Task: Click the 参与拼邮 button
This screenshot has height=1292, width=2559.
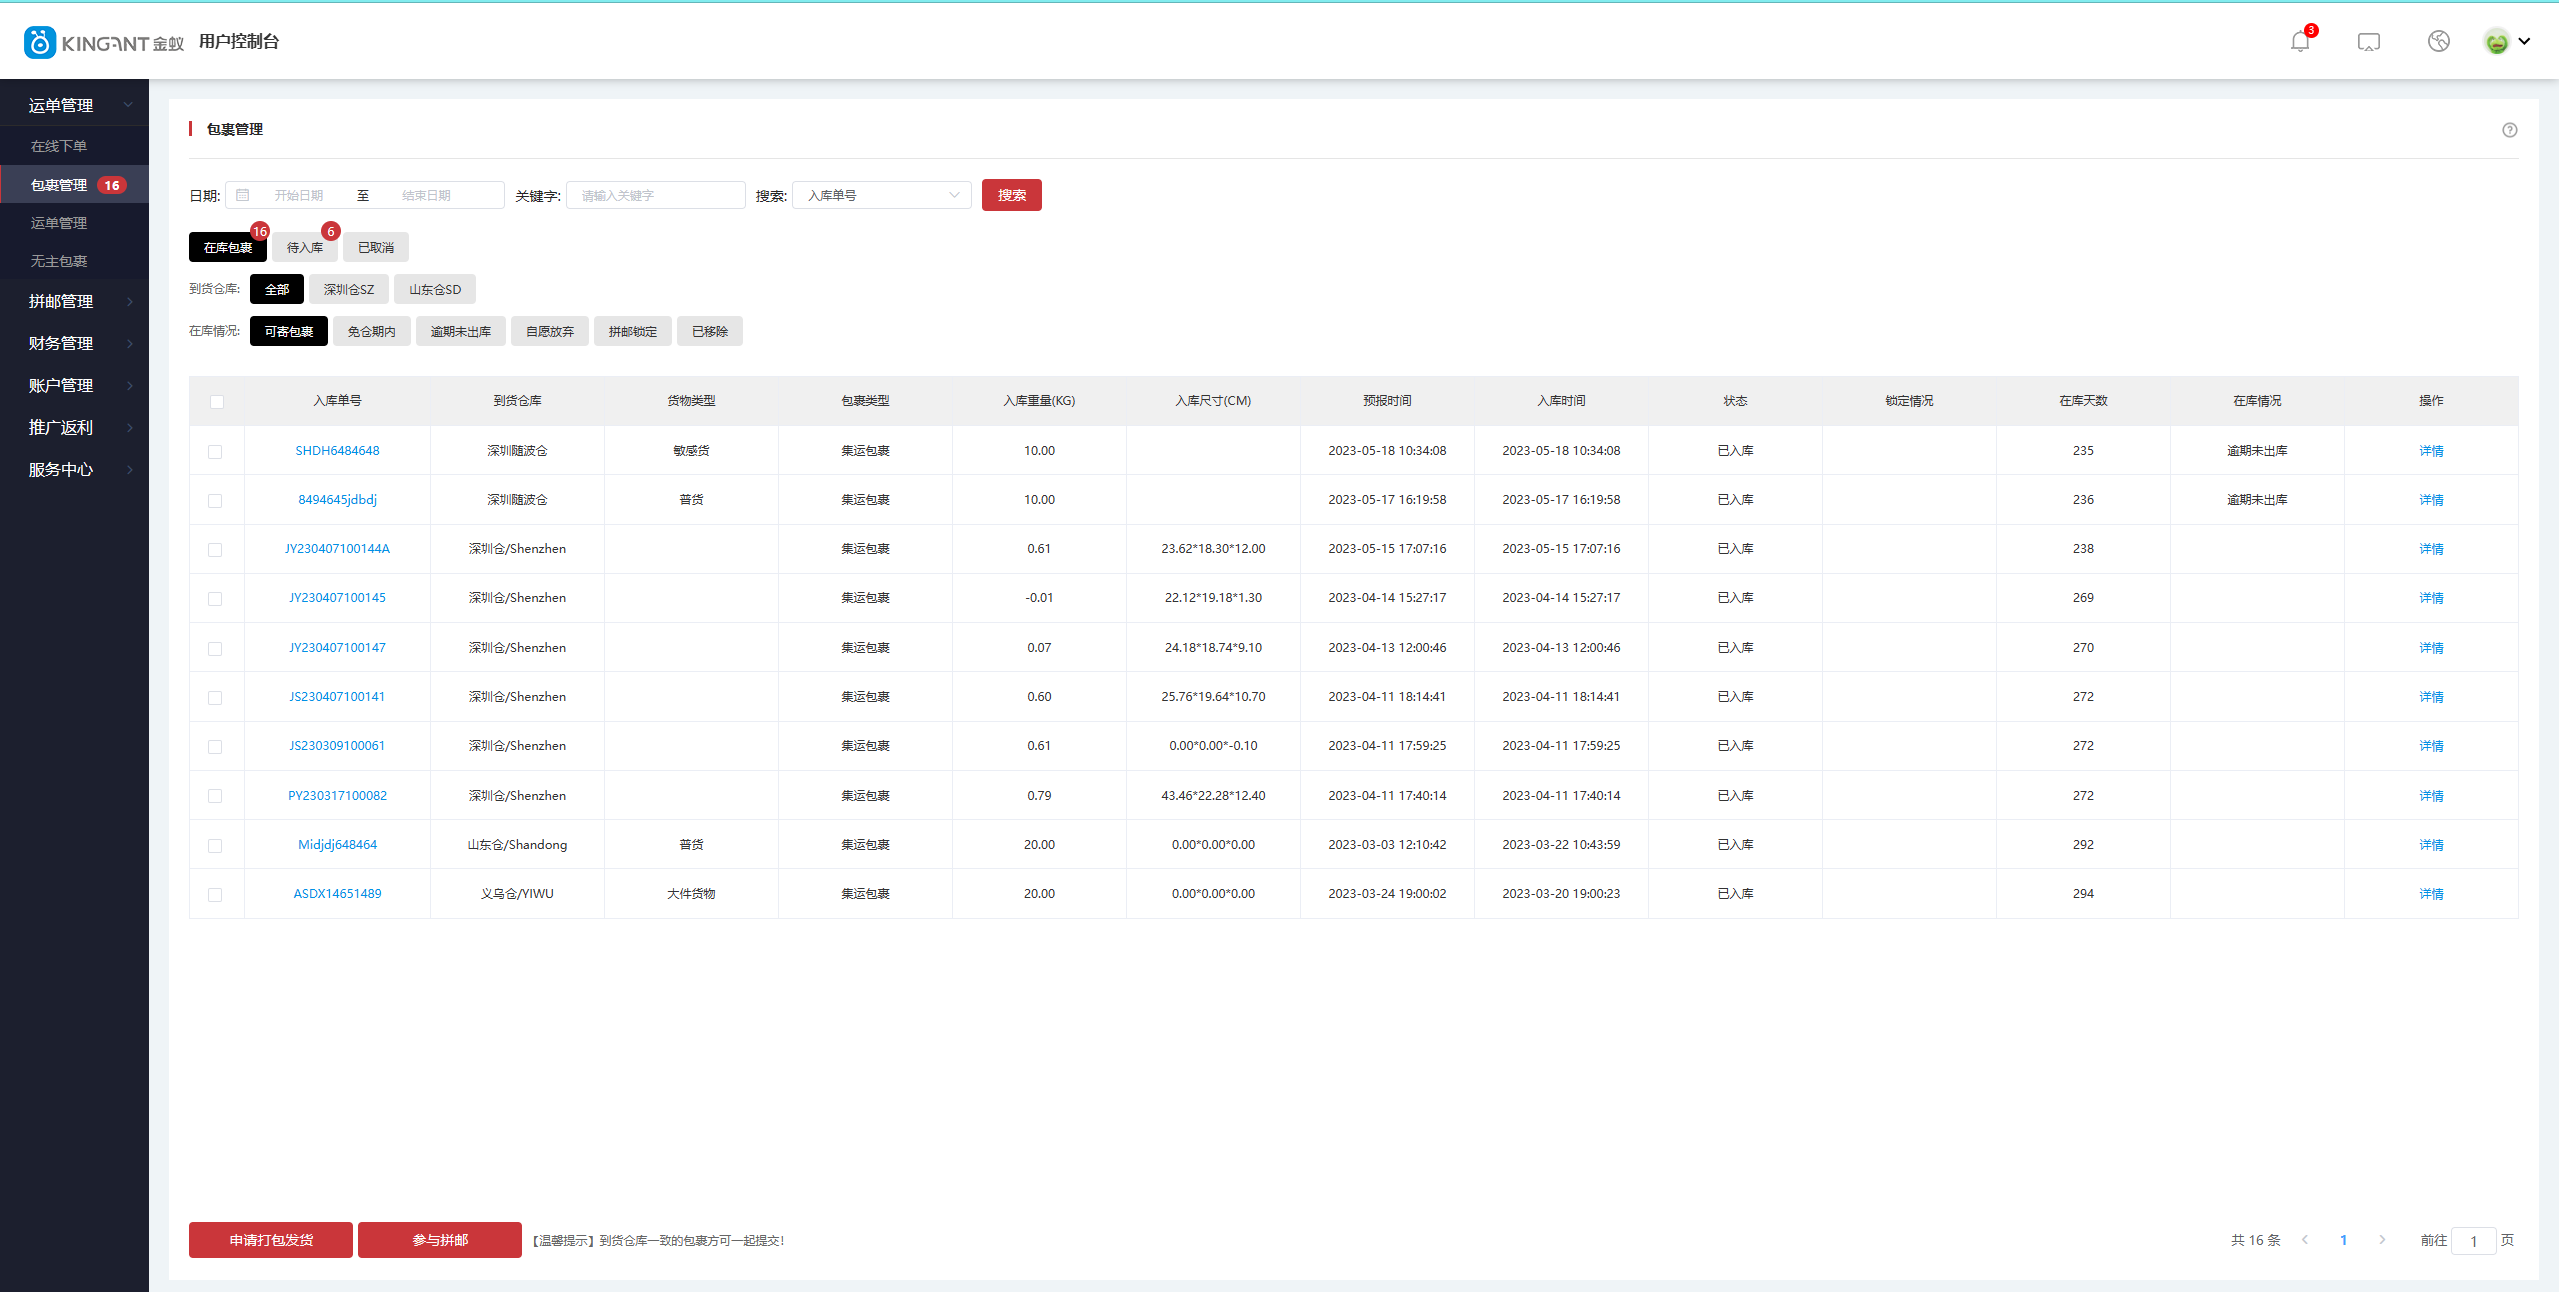Action: (440, 1240)
